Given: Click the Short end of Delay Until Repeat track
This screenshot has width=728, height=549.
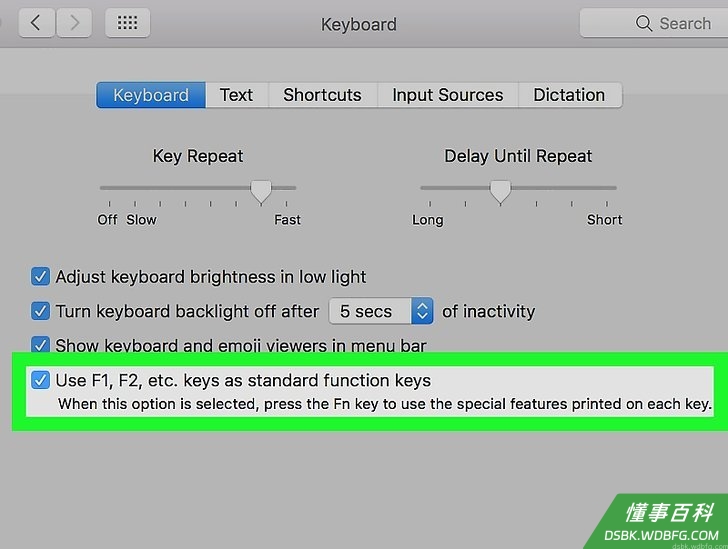Looking at the screenshot, I should click(606, 188).
